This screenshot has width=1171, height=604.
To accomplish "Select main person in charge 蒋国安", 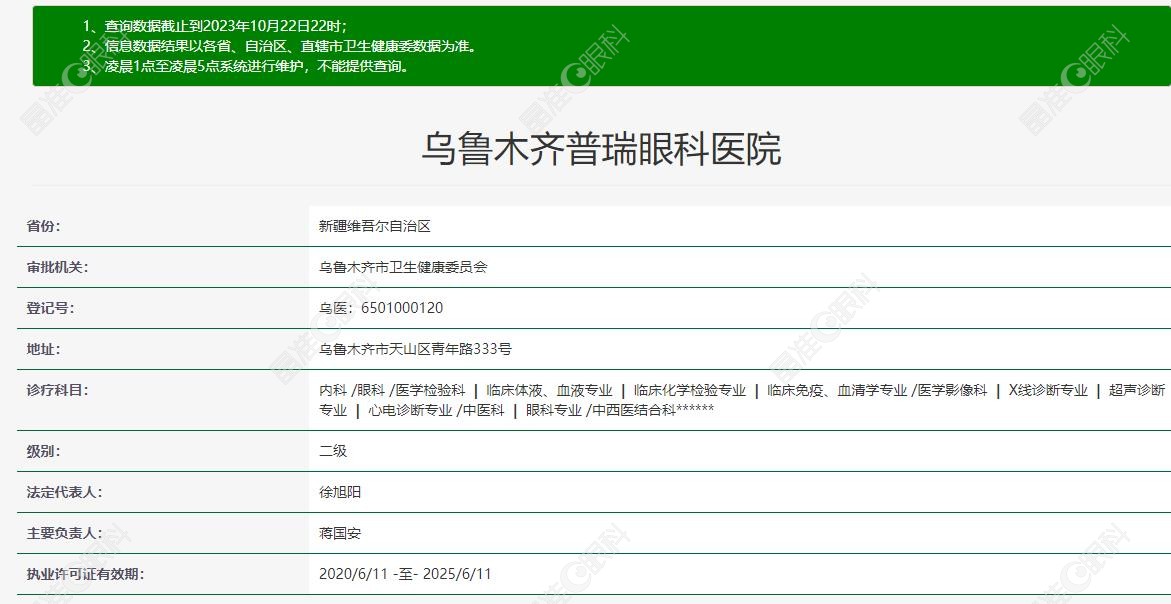I will click(x=340, y=533).
